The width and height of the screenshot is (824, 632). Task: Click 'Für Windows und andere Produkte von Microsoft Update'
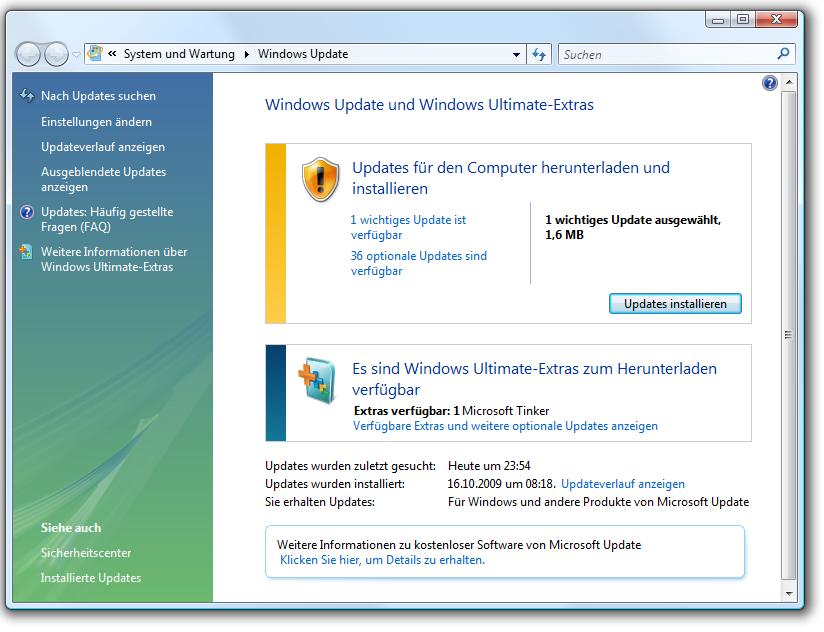[x=599, y=501]
